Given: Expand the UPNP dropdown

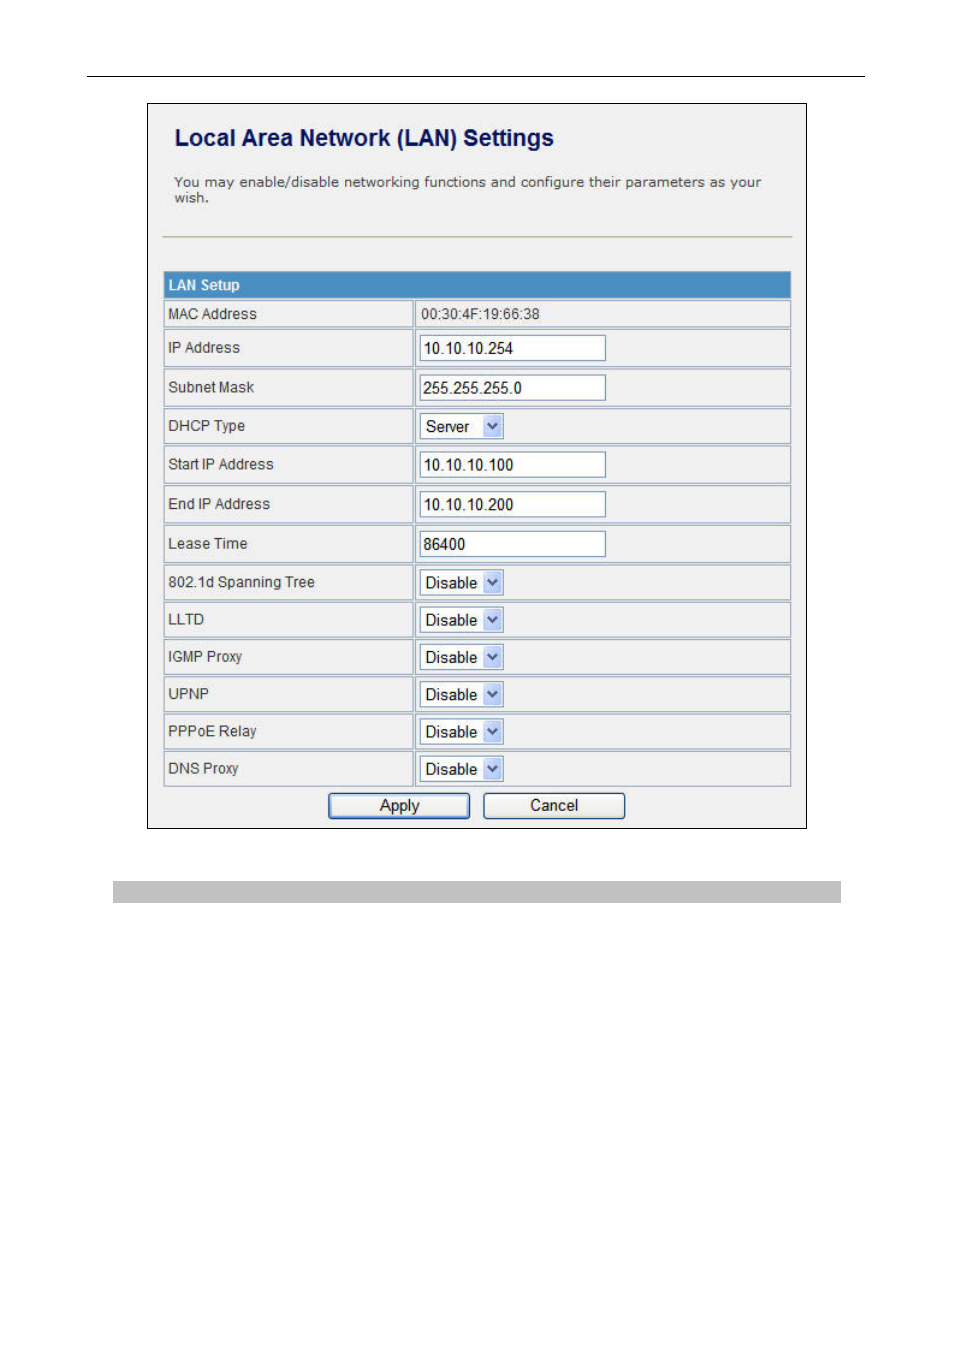Looking at the screenshot, I should 461,694.
